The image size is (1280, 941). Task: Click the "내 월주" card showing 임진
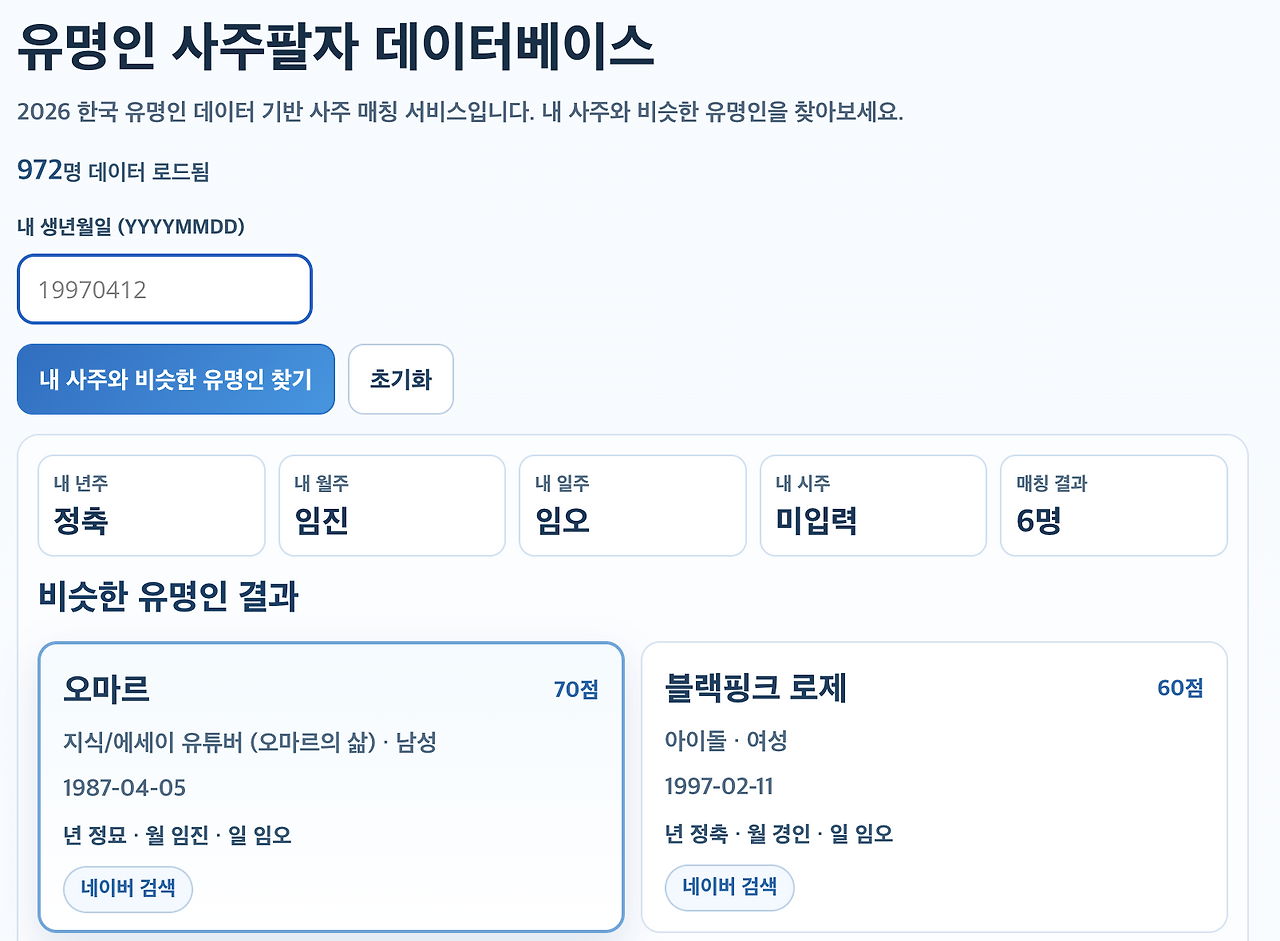point(392,505)
